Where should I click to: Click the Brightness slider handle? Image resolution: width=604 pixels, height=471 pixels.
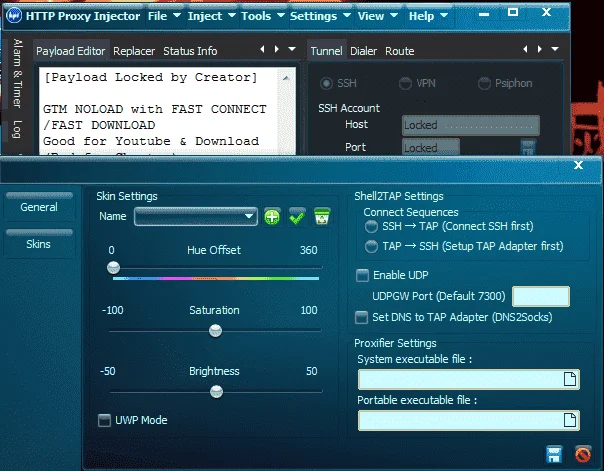tap(216, 392)
